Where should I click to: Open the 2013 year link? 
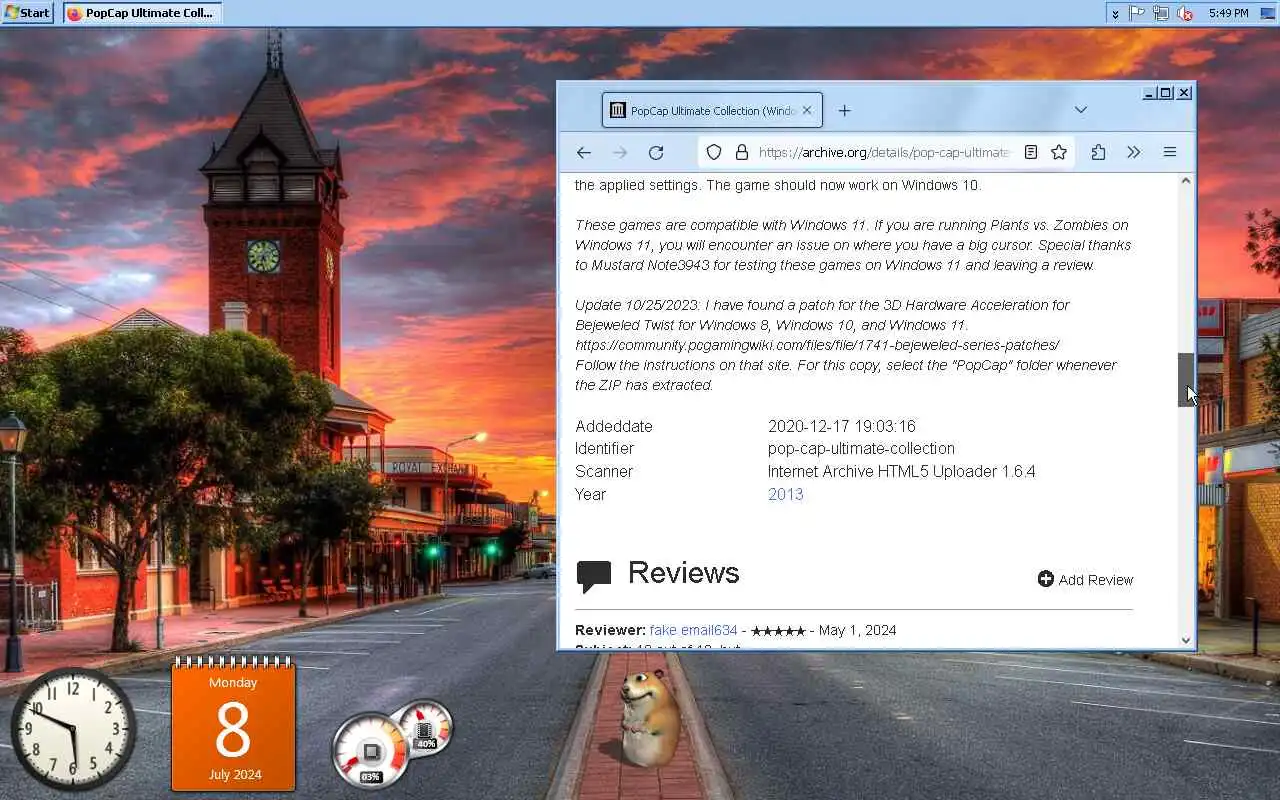click(x=785, y=494)
